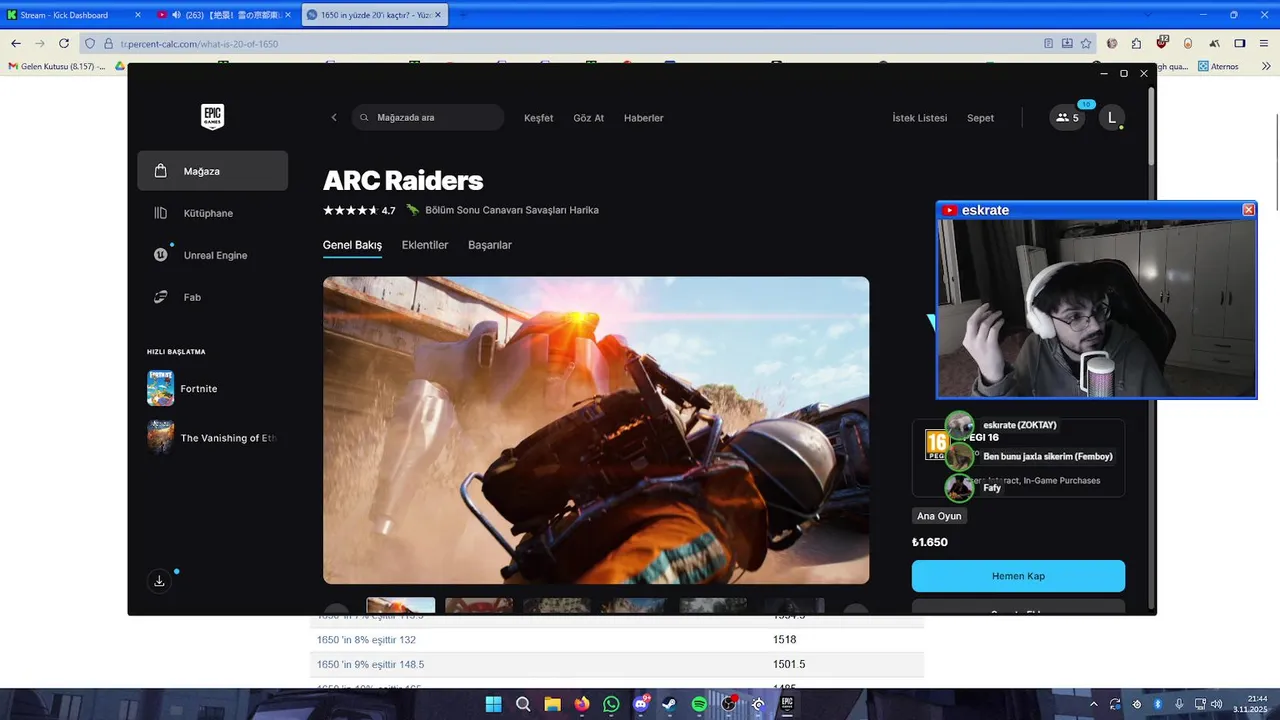Open the Sepet cart
Viewport: 1280px width, 720px height.
980,118
